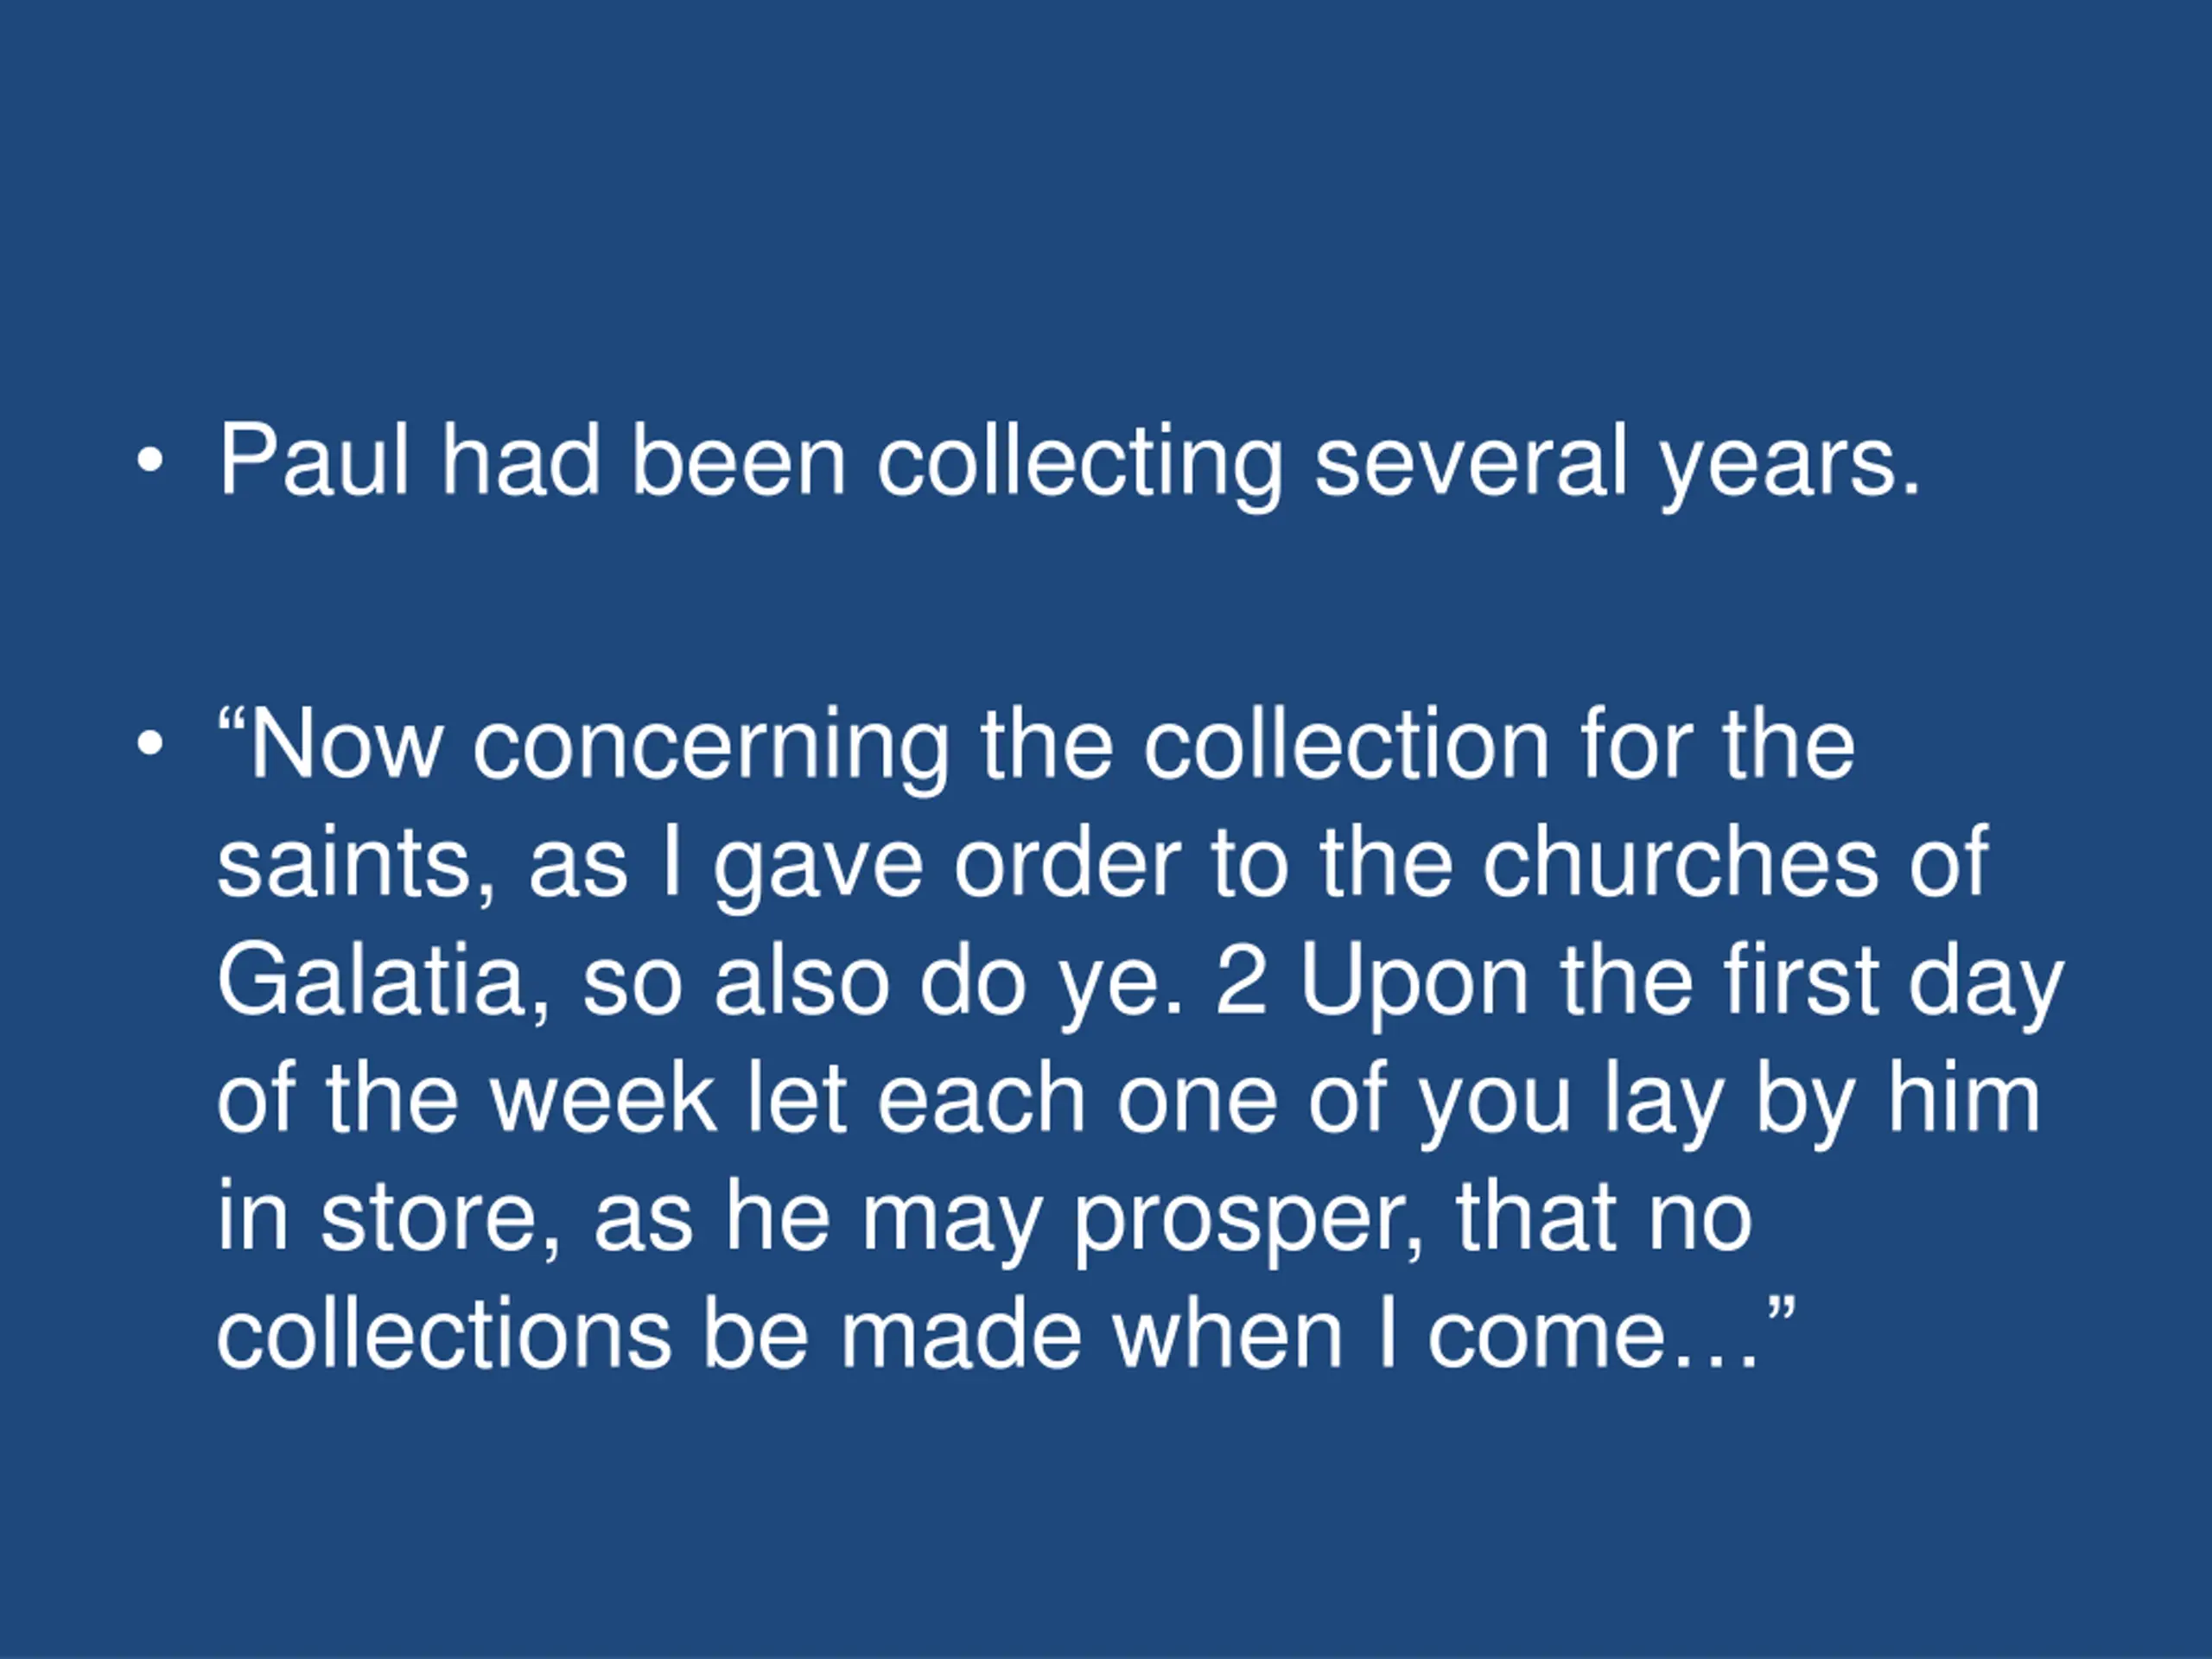The image size is (2212, 1659).
Task: Click the verse number "2" before "Upon"
Action: 1241,981
